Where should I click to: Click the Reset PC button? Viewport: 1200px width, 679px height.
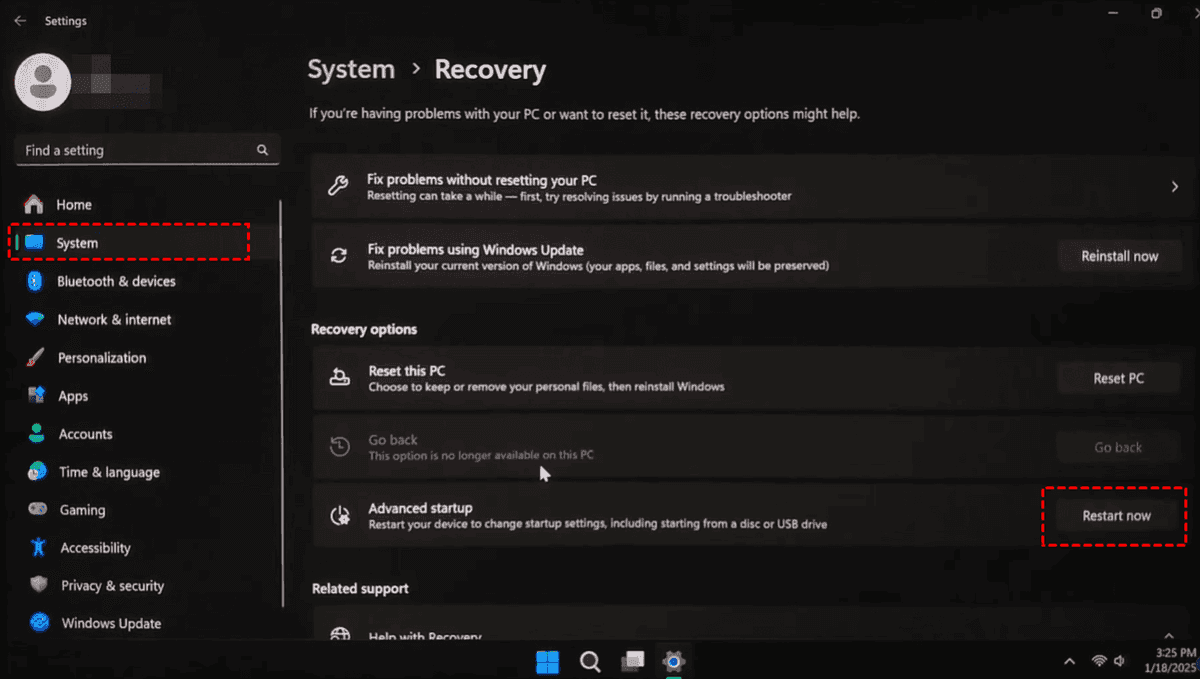point(1118,377)
